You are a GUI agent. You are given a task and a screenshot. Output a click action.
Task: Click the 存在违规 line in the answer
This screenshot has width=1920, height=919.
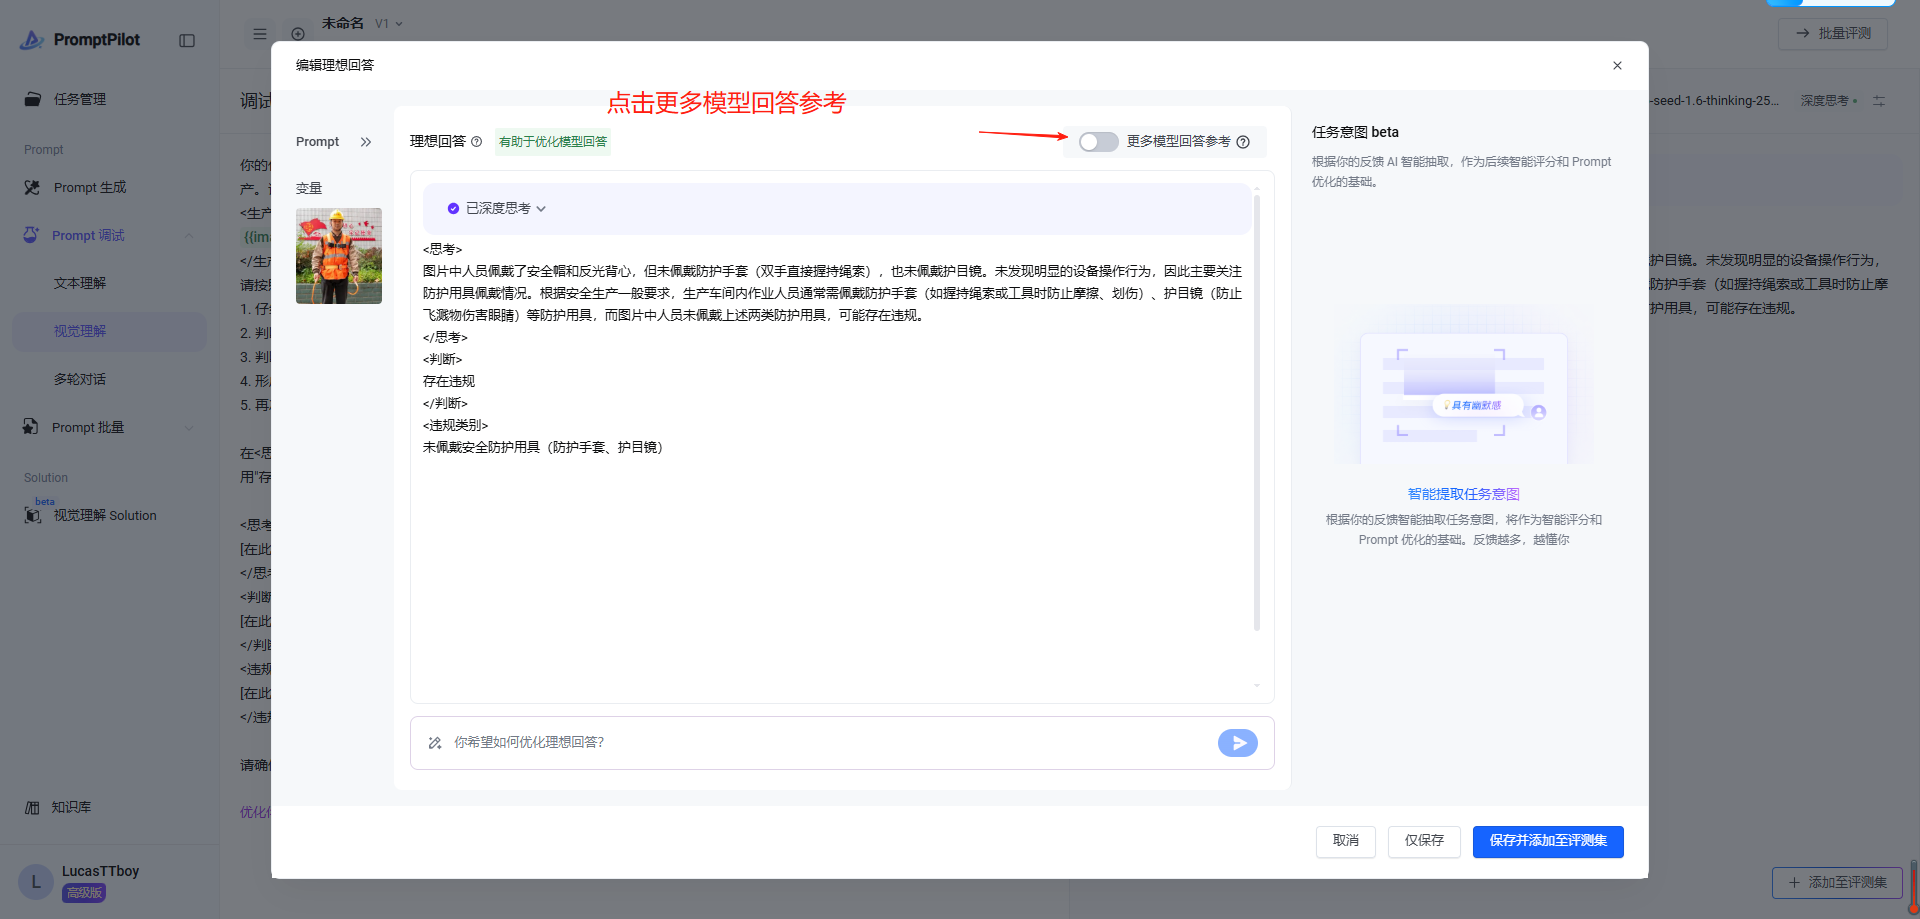point(449,381)
